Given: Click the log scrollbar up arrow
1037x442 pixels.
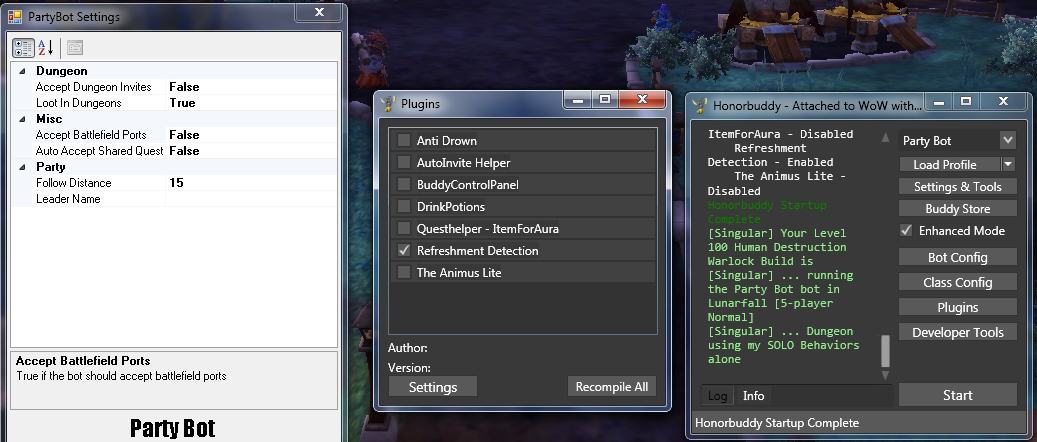Looking at the screenshot, I should tap(885, 138).
